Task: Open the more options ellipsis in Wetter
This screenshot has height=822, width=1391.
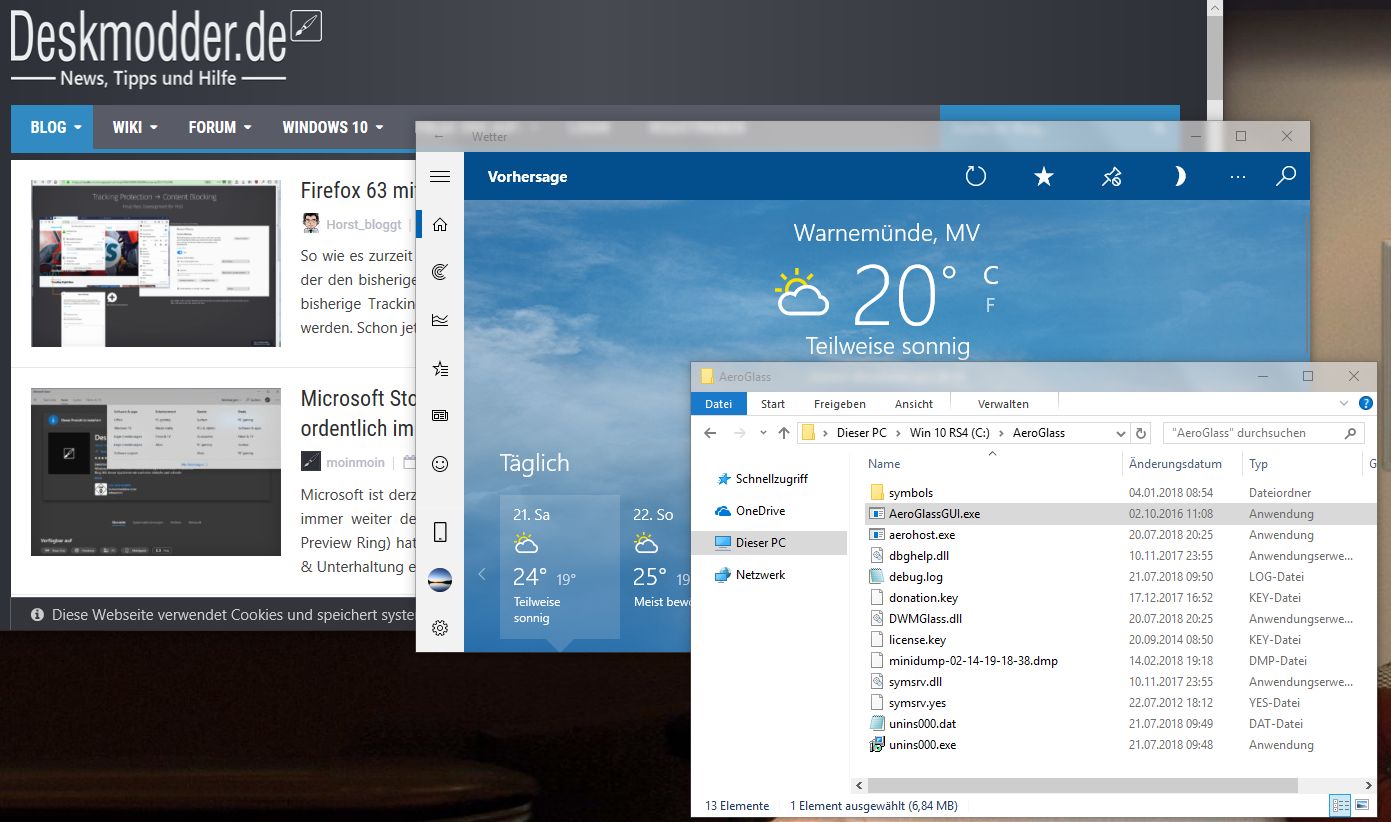Action: [x=1238, y=177]
